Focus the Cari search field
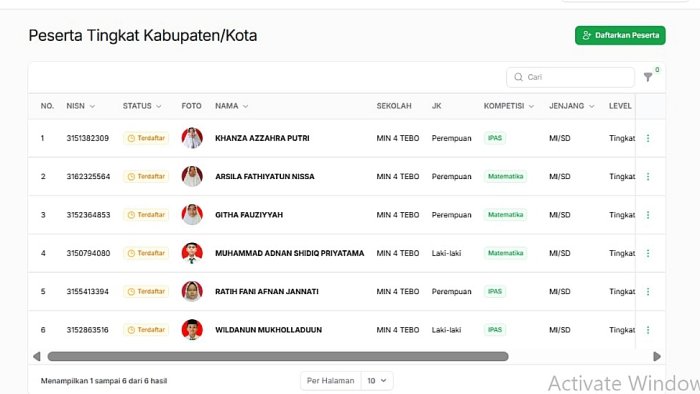The image size is (700, 394). (570, 77)
